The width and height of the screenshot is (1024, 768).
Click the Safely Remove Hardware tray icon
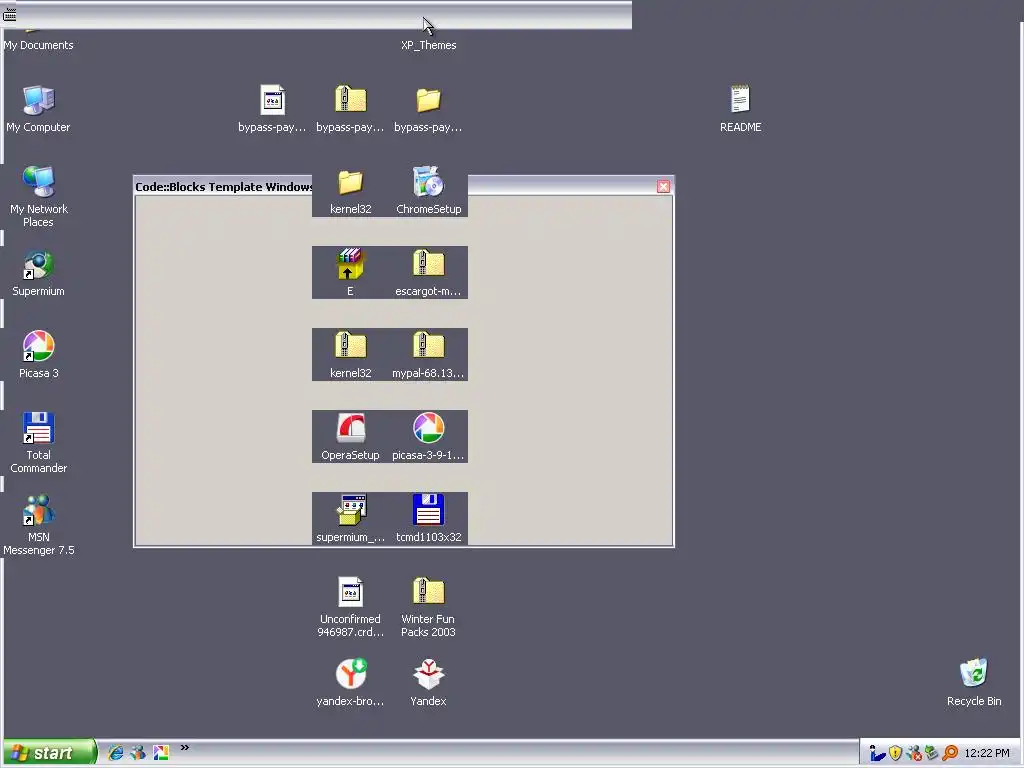[x=931, y=754]
